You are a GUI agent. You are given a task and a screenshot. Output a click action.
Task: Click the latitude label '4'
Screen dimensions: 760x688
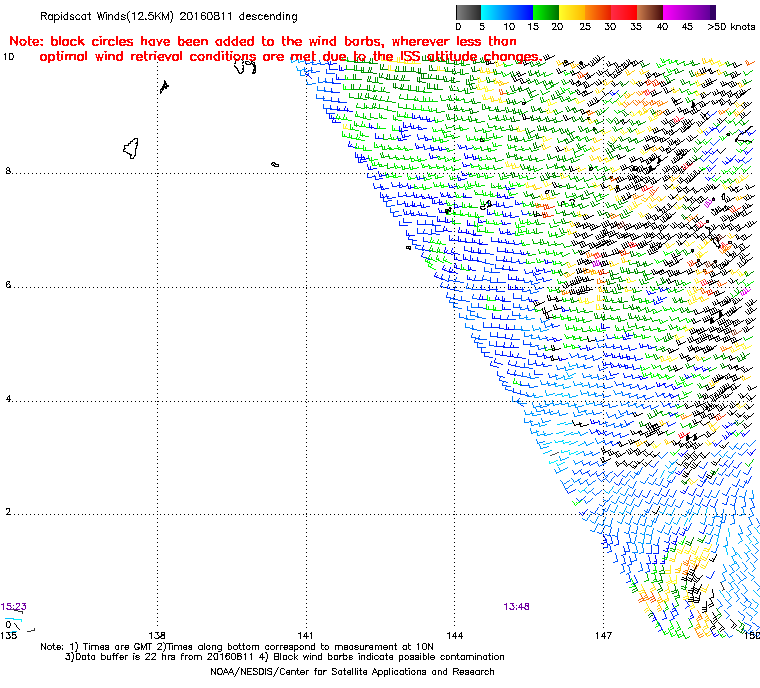point(8,399)
